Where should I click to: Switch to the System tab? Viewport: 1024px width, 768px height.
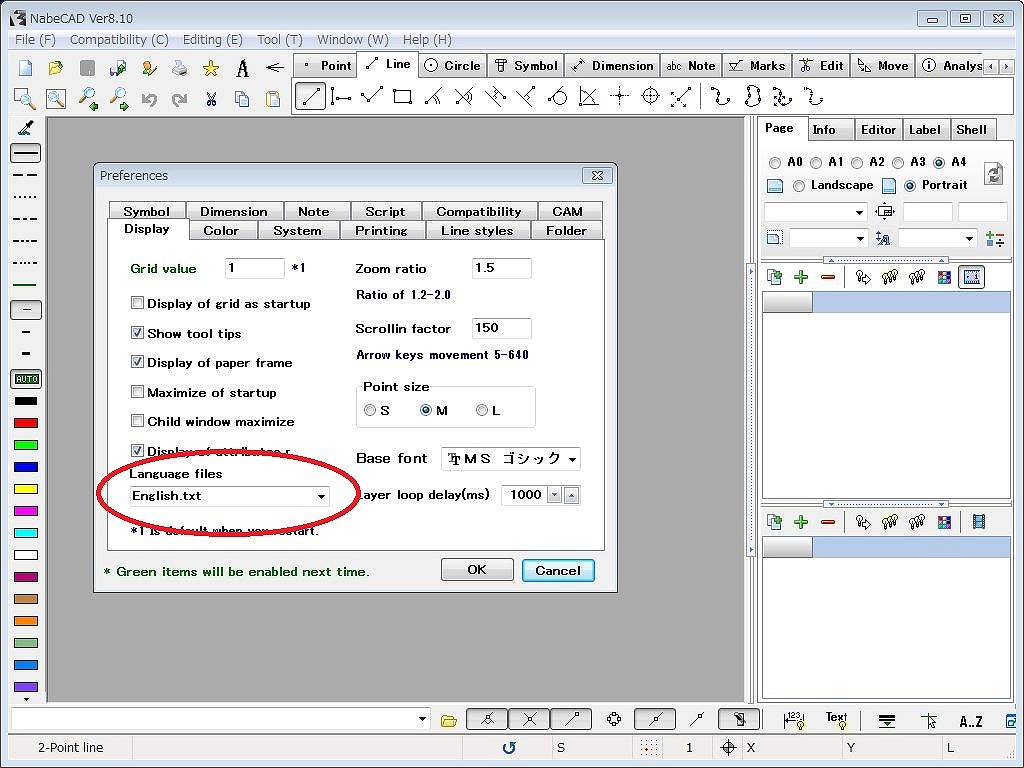297,231
